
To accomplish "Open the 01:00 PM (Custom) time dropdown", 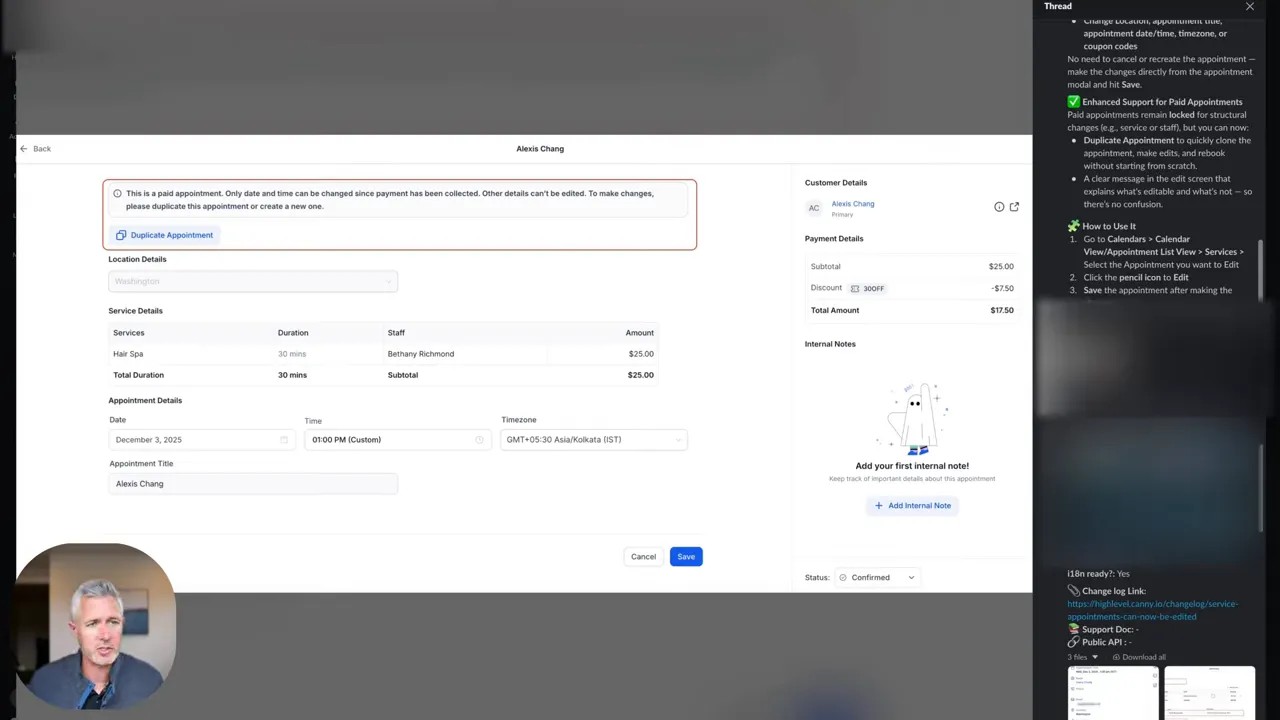I will coord(397,440).
